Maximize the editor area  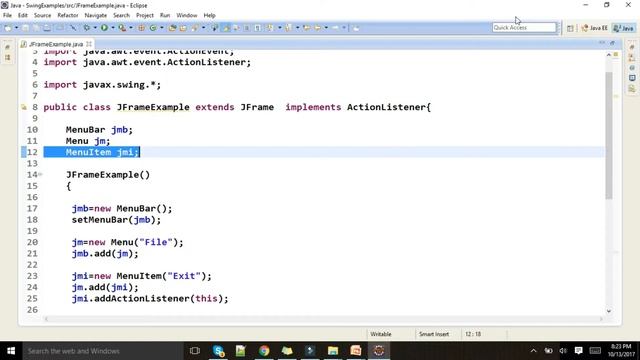(612, 43)
